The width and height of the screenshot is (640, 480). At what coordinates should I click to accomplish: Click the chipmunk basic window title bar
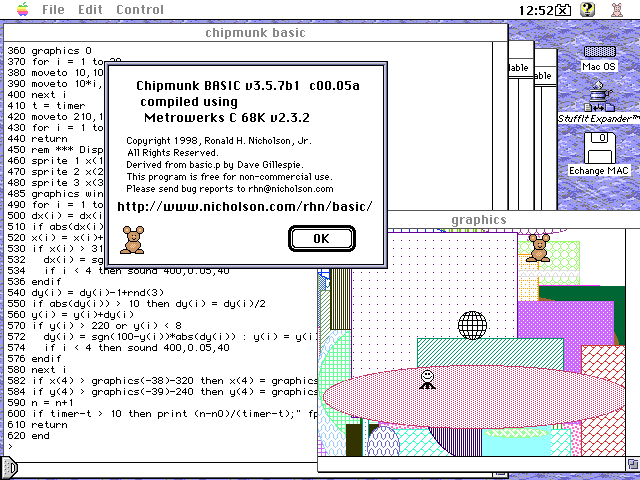[256, 33]
